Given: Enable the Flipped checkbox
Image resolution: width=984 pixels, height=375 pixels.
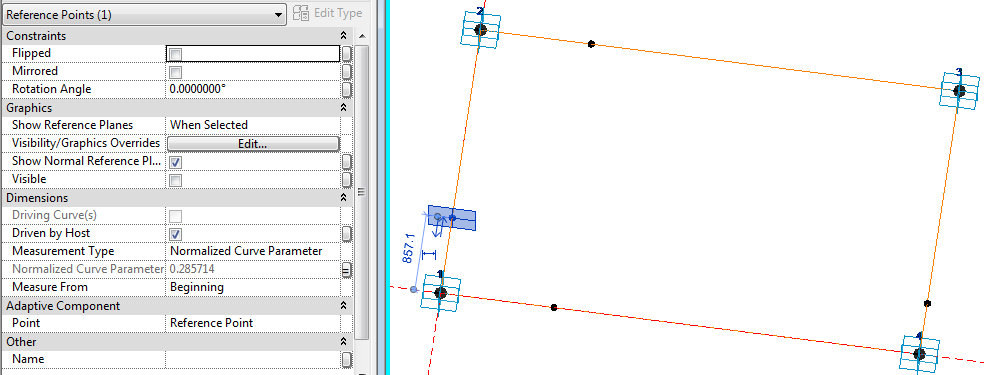Looking at the screenshot, I should 176,54.
